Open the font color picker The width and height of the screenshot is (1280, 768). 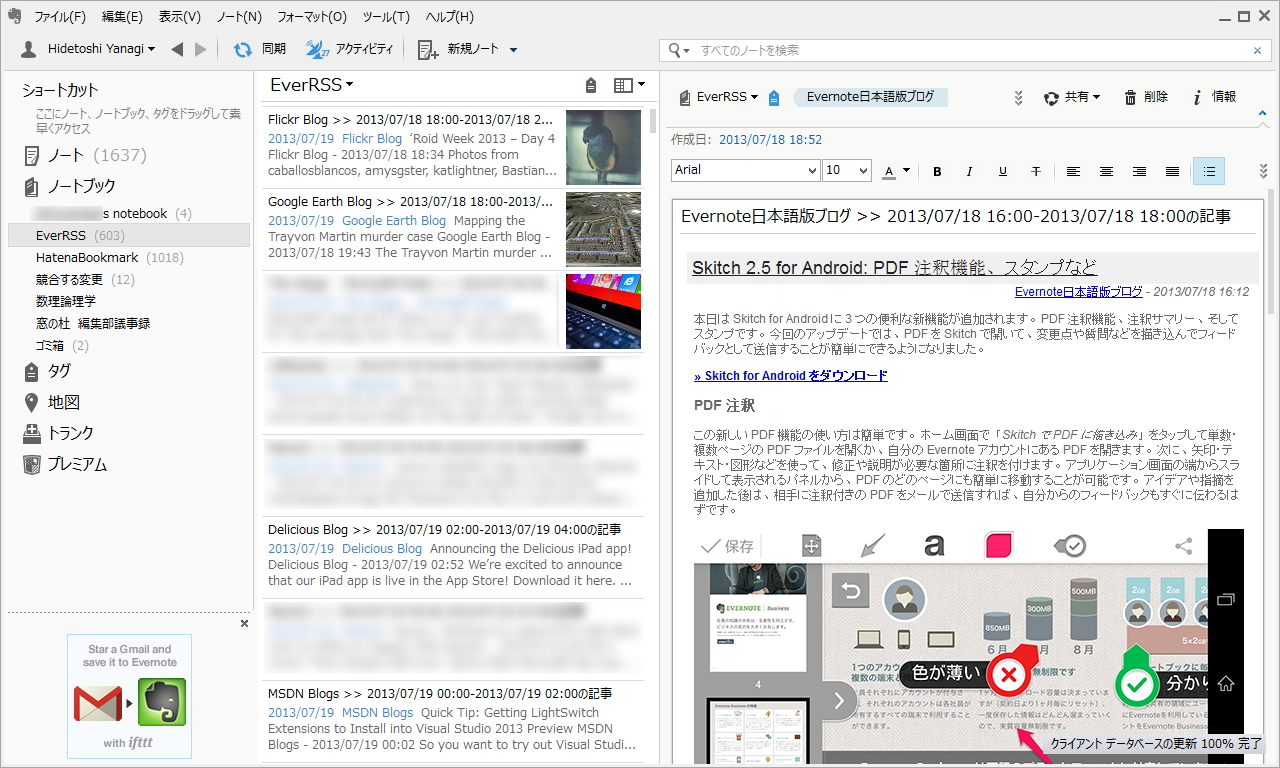pos(895,170)
